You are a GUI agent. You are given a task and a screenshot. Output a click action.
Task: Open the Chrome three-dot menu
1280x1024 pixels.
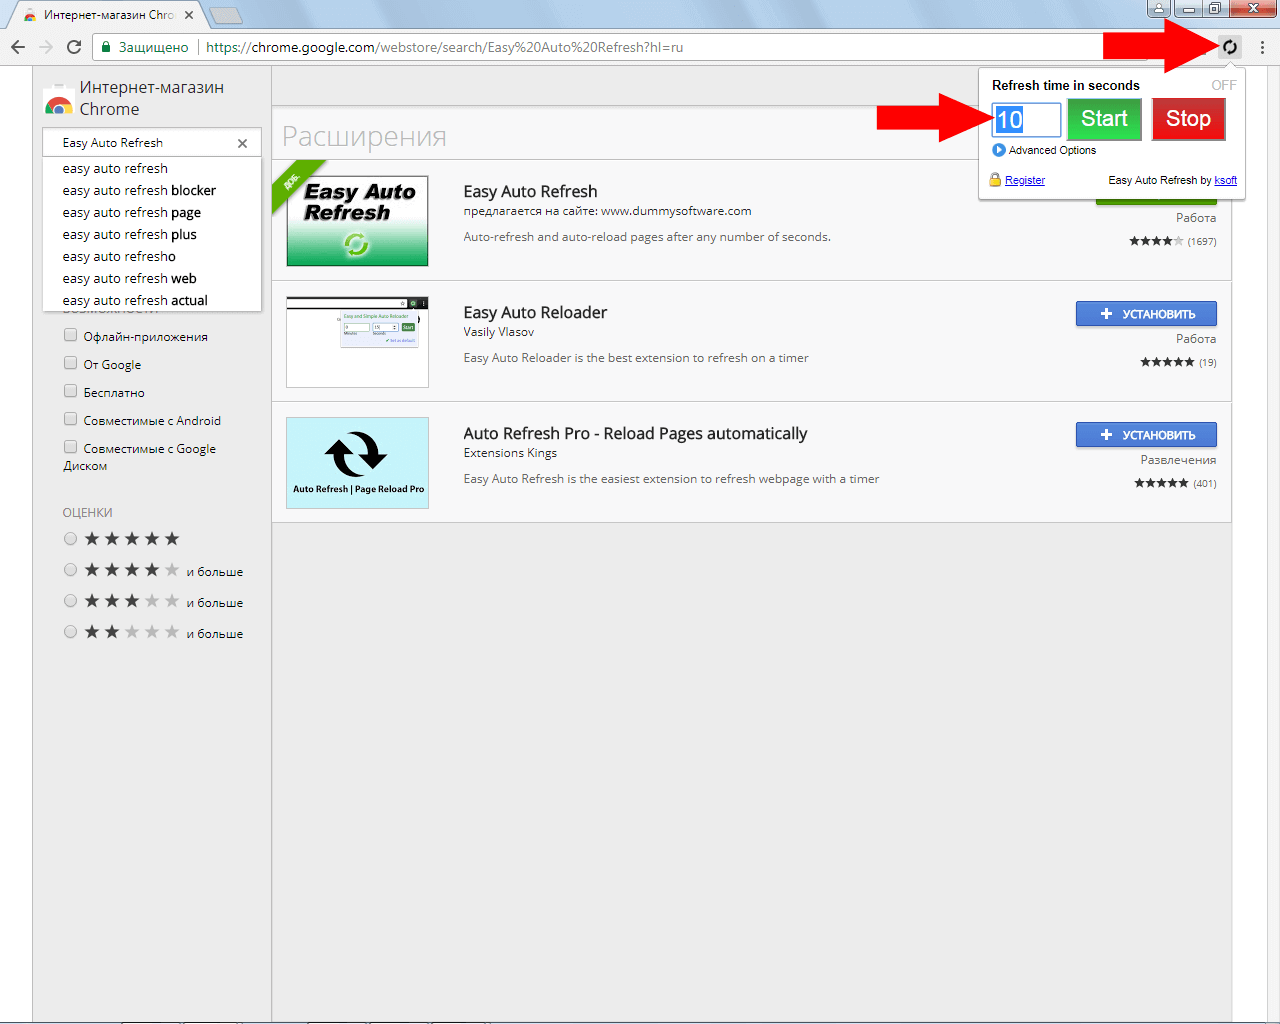[x=1262, y=47]
